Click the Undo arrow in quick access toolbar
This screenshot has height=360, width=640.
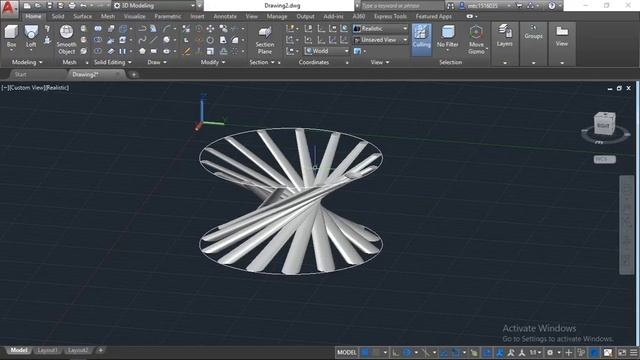click(83, 6)
